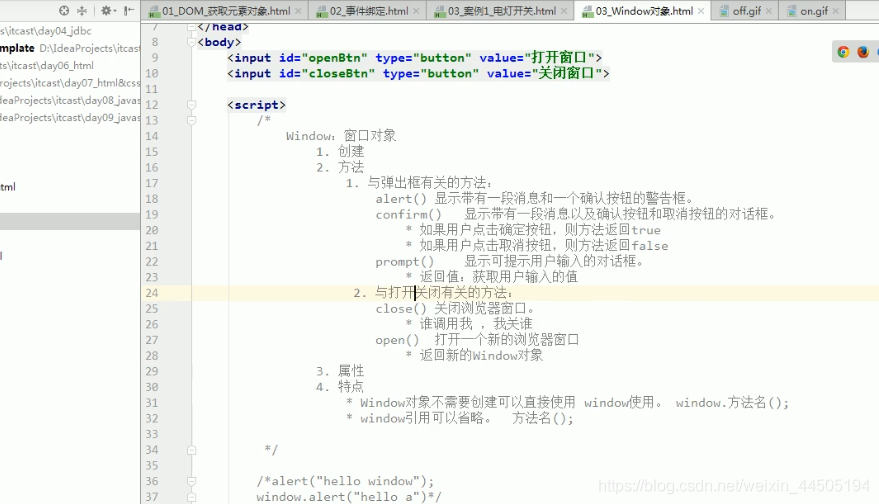Fold the alert comment at line 36
The width and height of the screenshot is (879, 504).
point(191,482)
